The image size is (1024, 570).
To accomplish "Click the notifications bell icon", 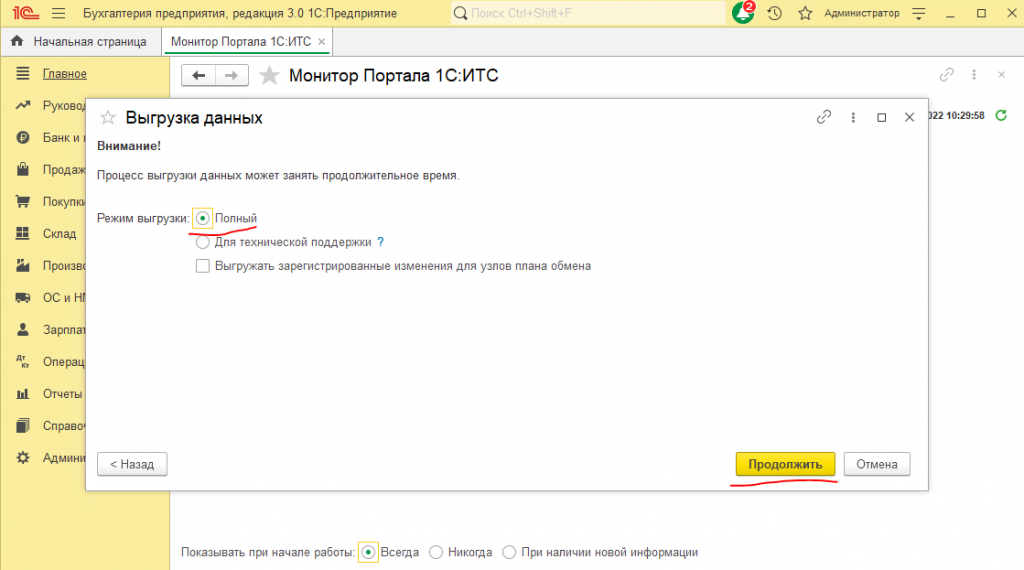I will (742, 14).
